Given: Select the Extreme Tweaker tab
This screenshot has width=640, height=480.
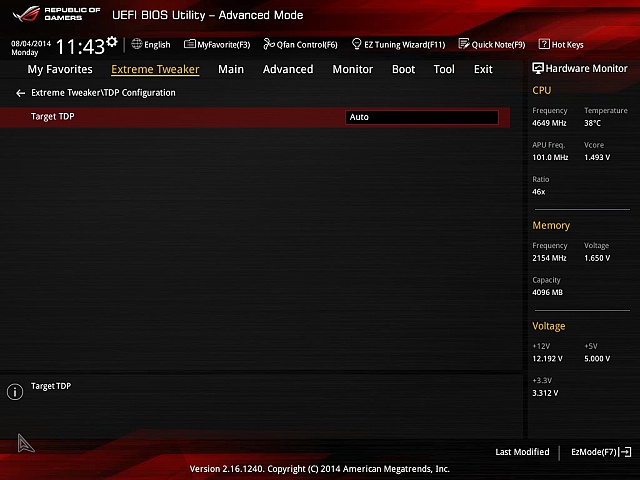Looking at the screenshot, I should point(155,69).
